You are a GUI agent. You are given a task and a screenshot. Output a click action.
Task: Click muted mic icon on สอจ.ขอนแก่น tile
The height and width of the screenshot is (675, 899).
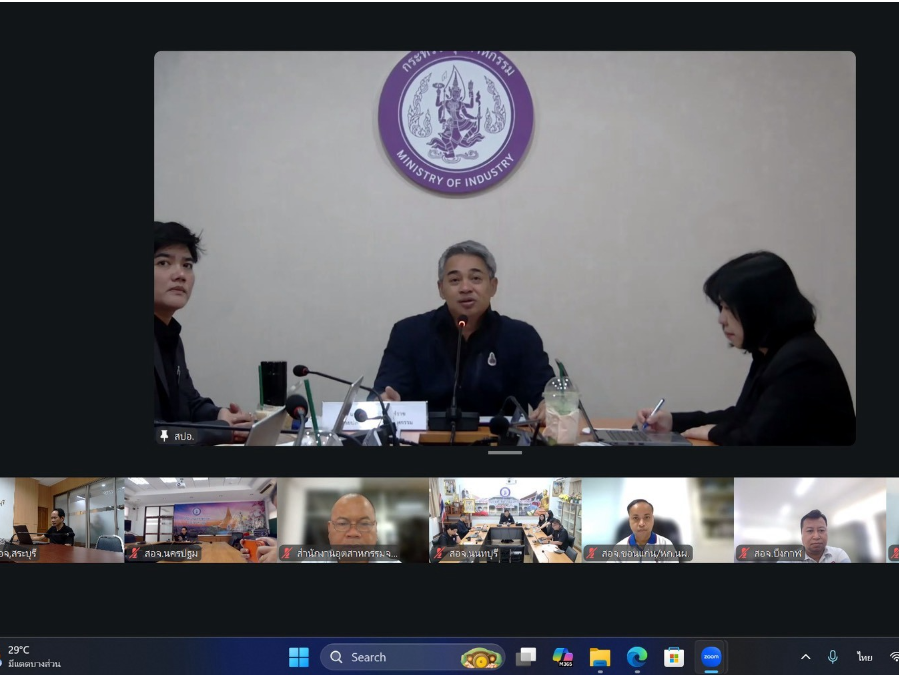(x=592, y=553)
